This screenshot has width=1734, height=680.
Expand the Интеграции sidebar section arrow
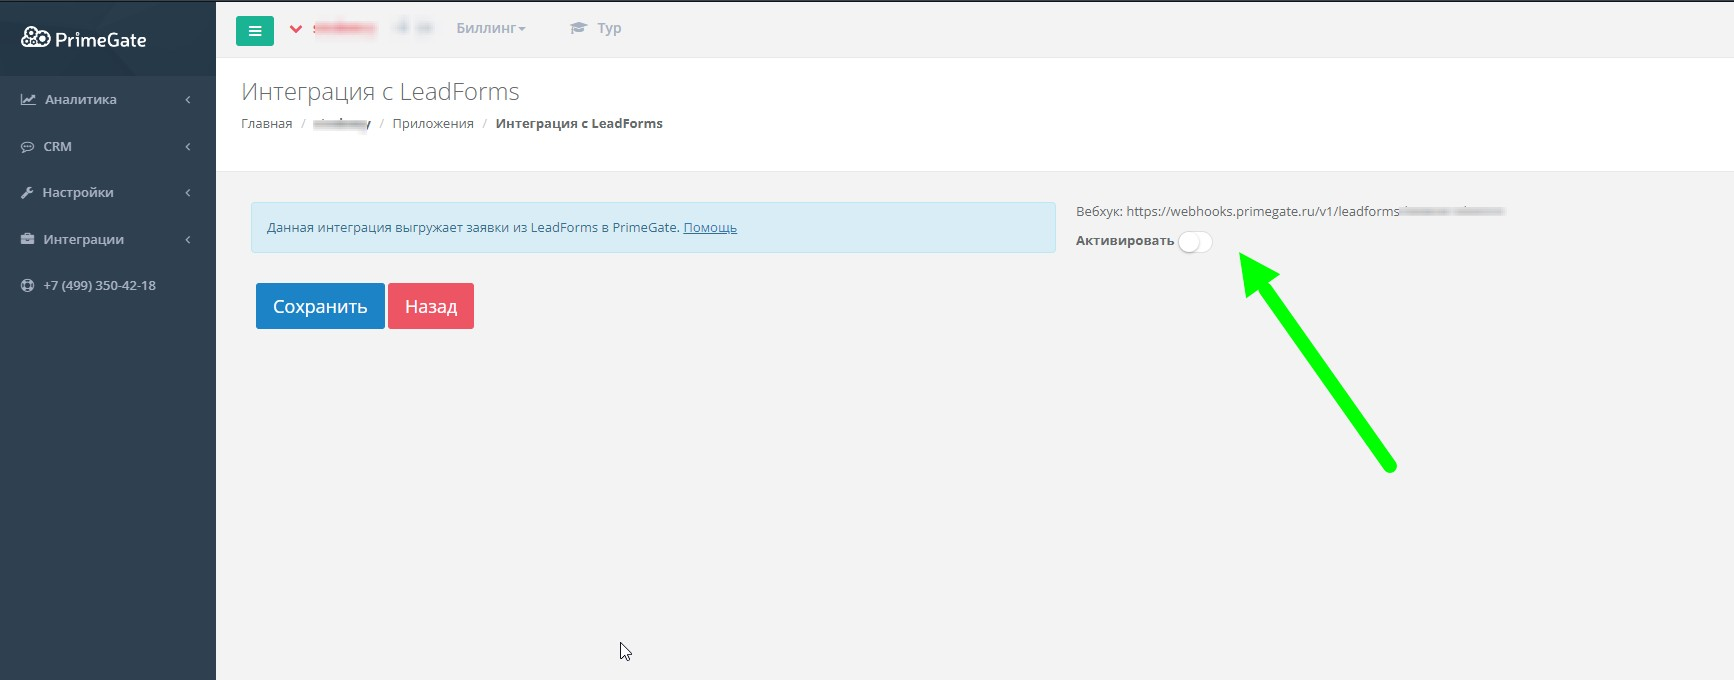[188, 239]
